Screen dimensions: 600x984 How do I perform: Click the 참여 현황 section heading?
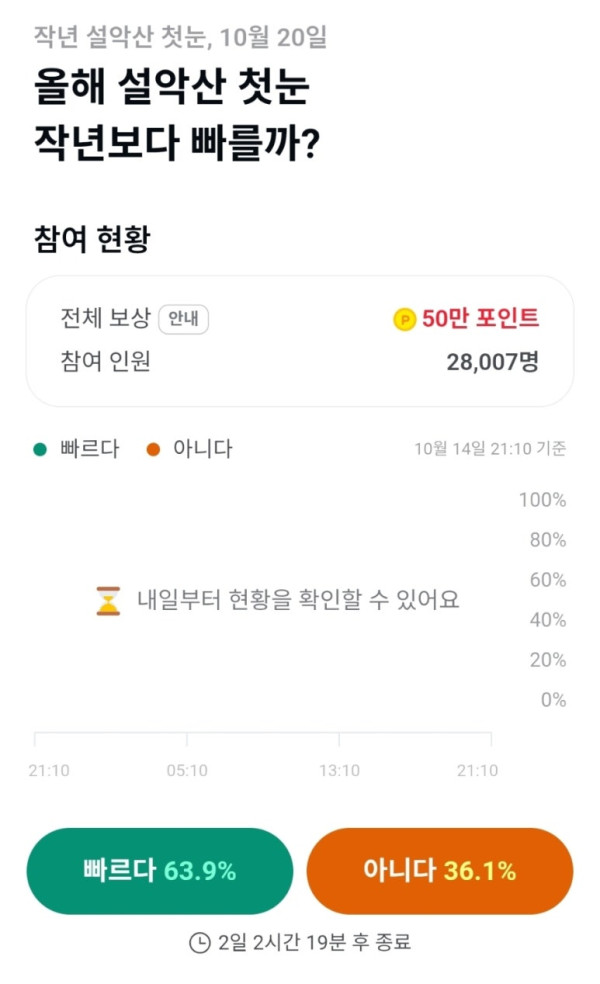pos(92,238)
